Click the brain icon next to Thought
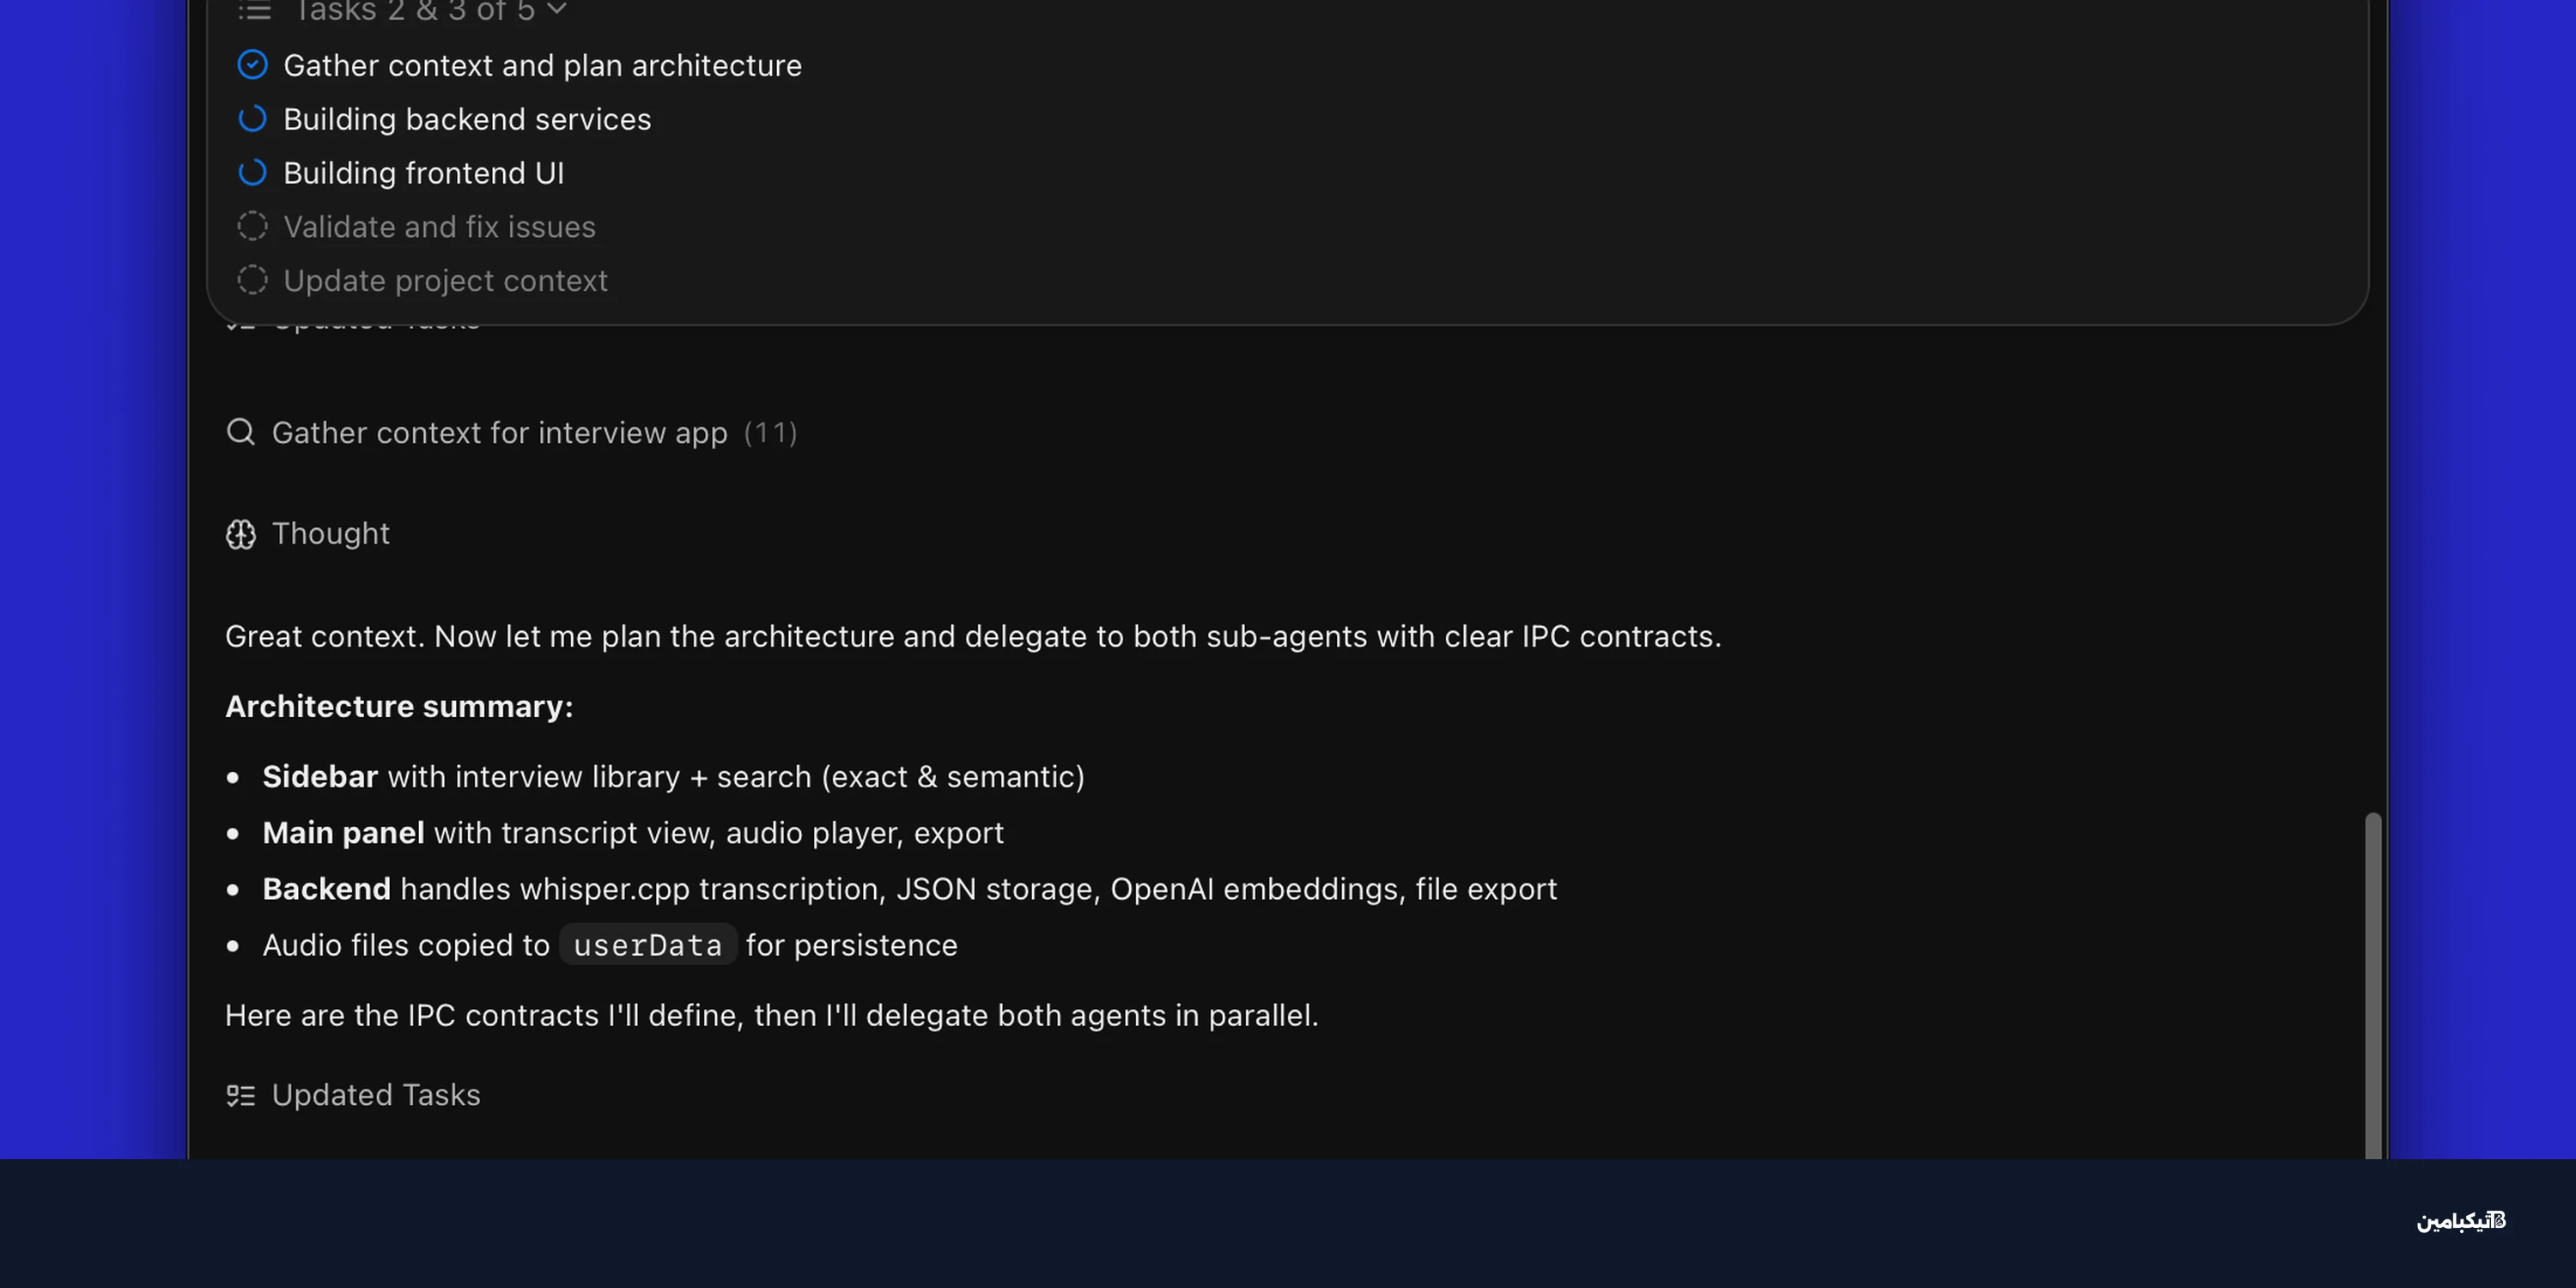Screen dimensions: 2576x1288 pos(240,534)
